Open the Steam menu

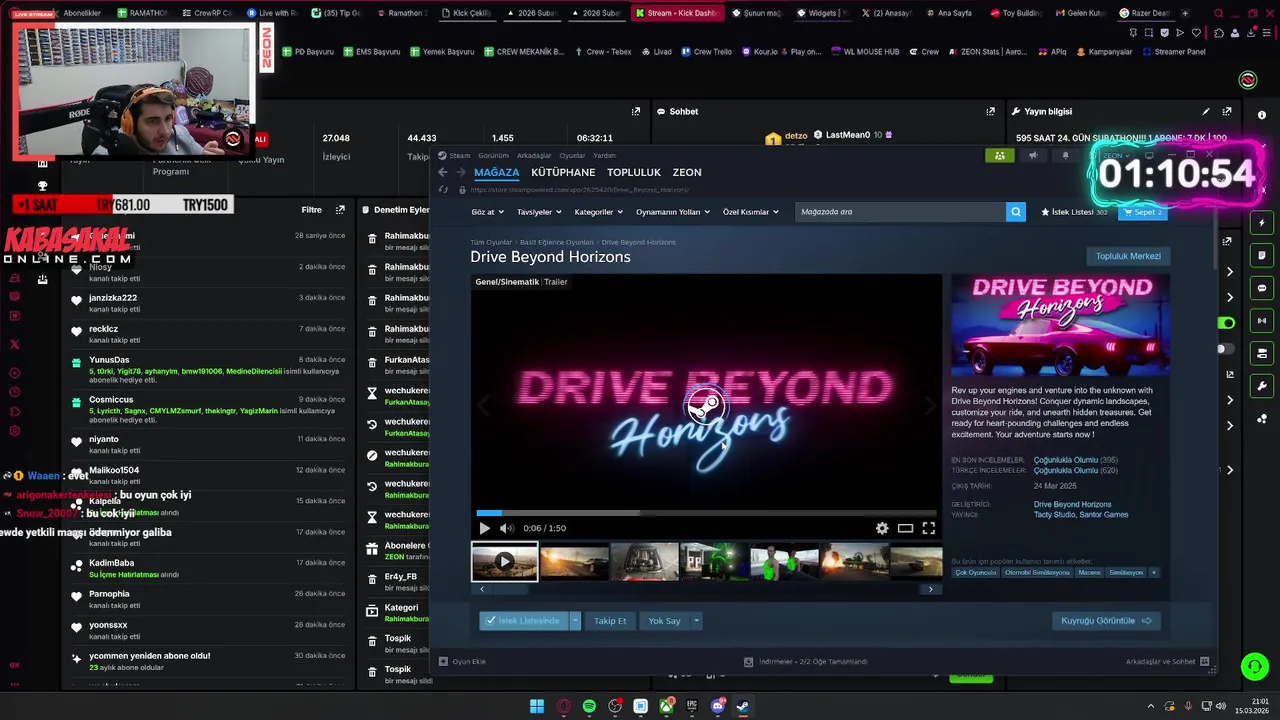[455, 155]
